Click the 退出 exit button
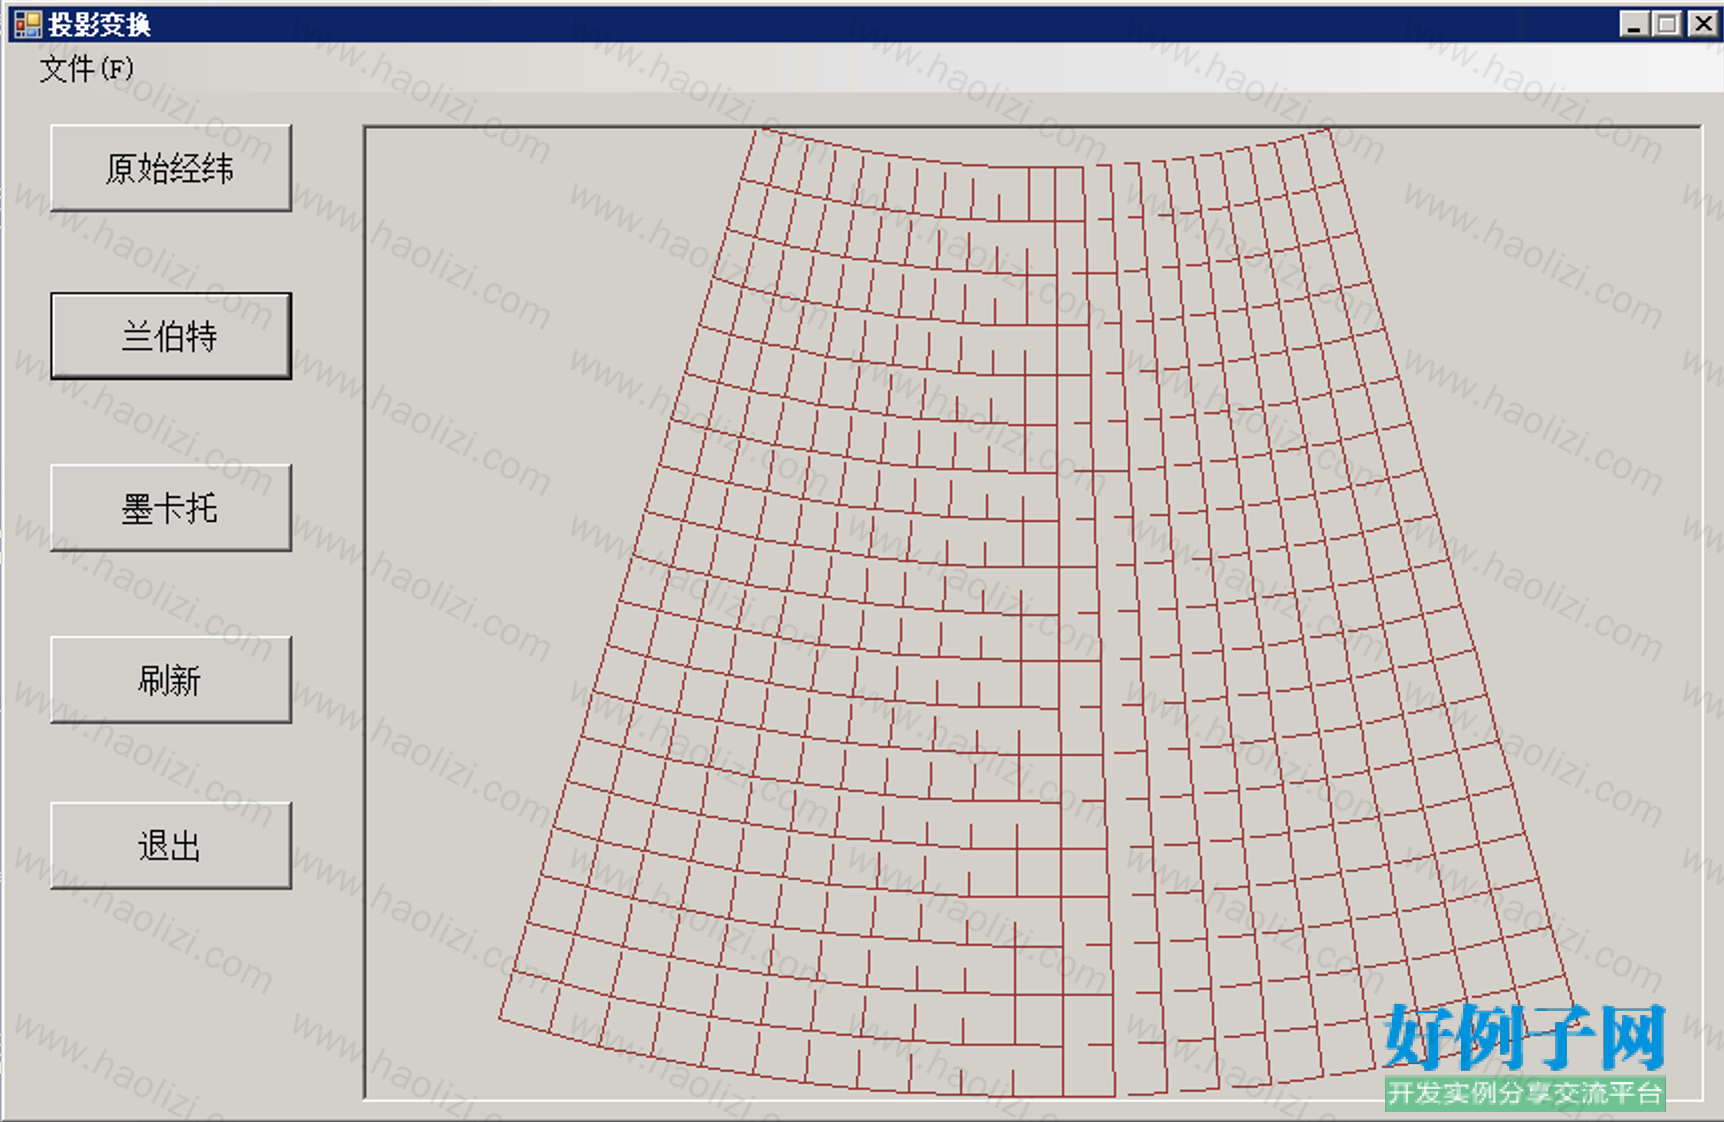This screenshot has width=1724, height=1122. [x=171, y=846]
